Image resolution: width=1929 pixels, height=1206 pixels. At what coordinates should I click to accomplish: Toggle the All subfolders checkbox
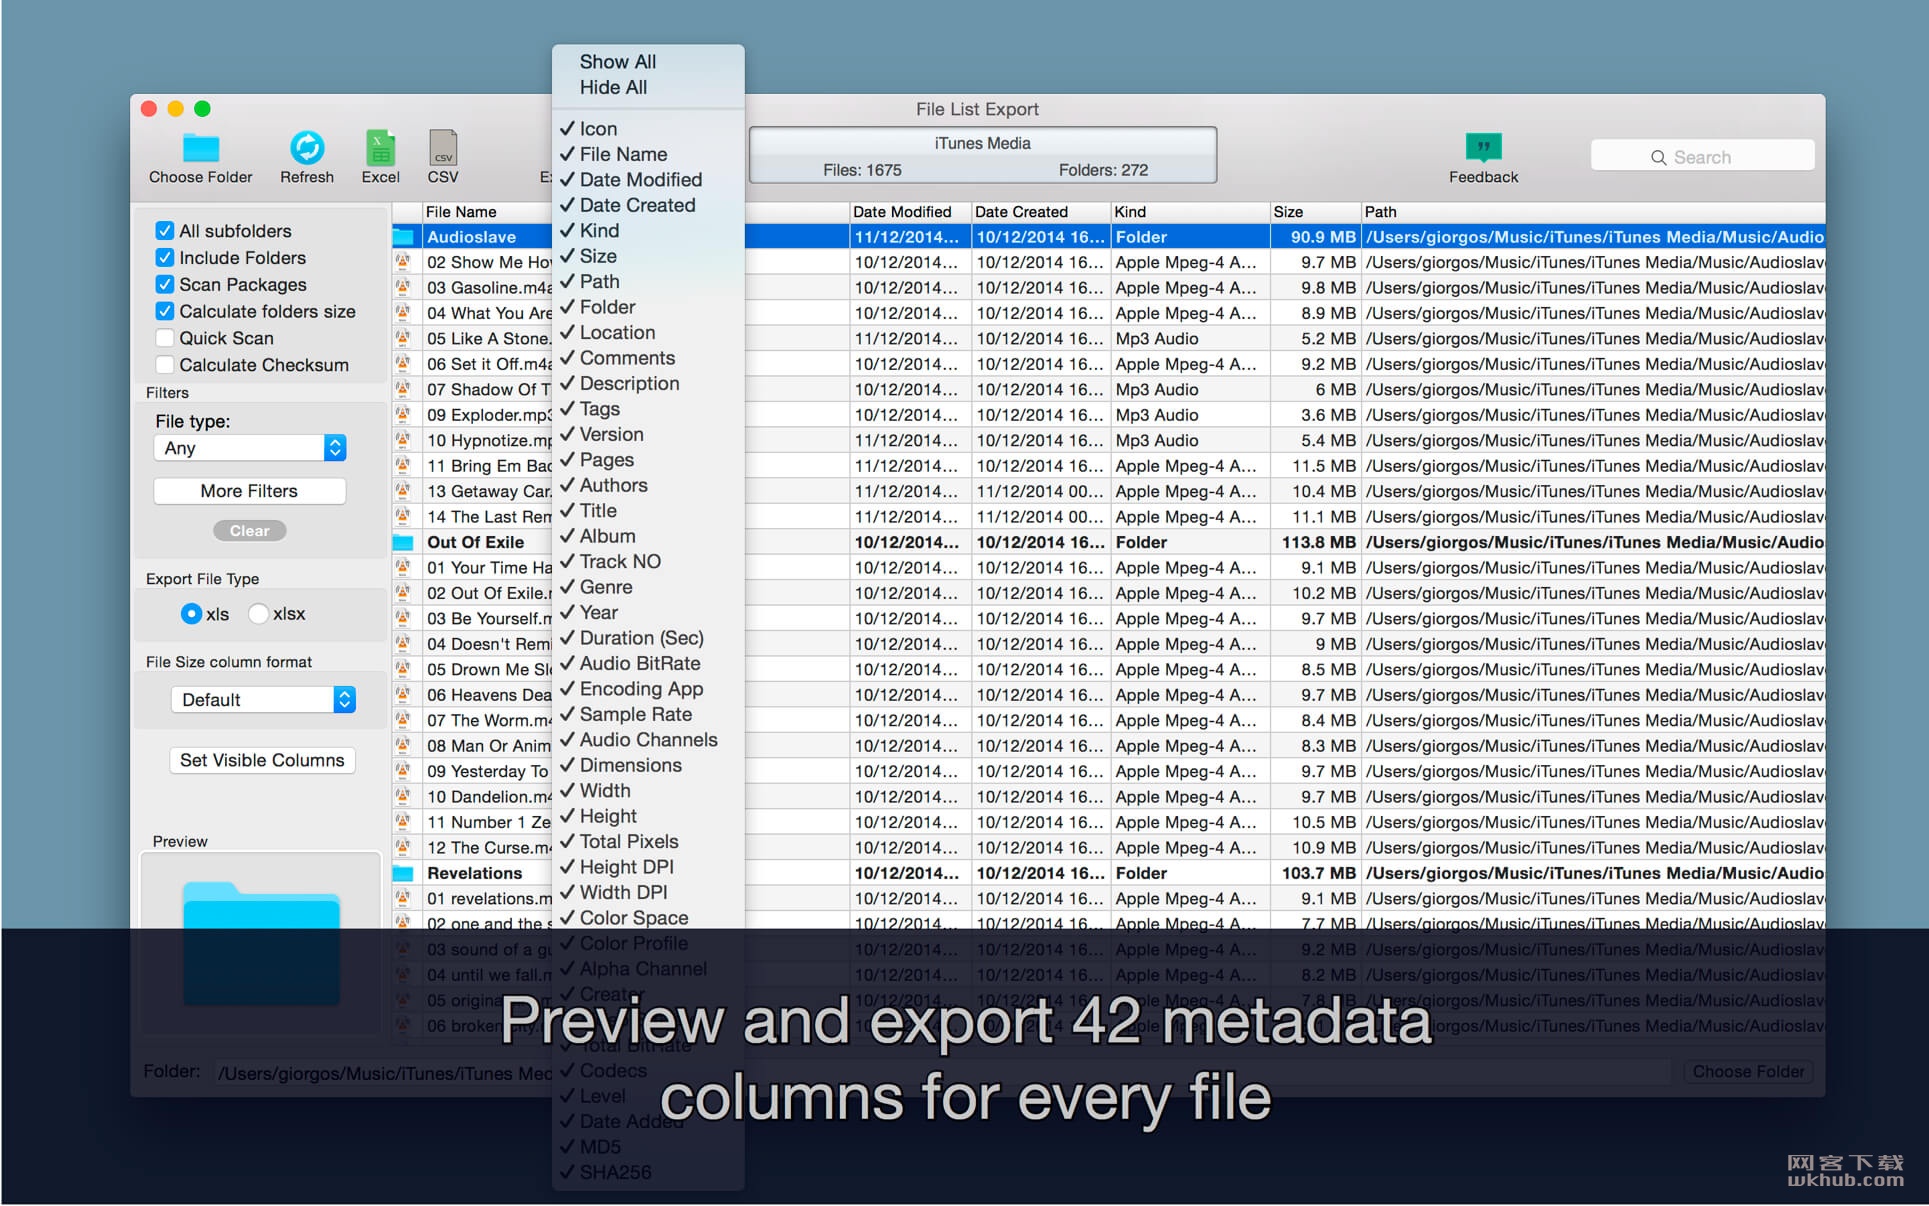pos(165,231)
